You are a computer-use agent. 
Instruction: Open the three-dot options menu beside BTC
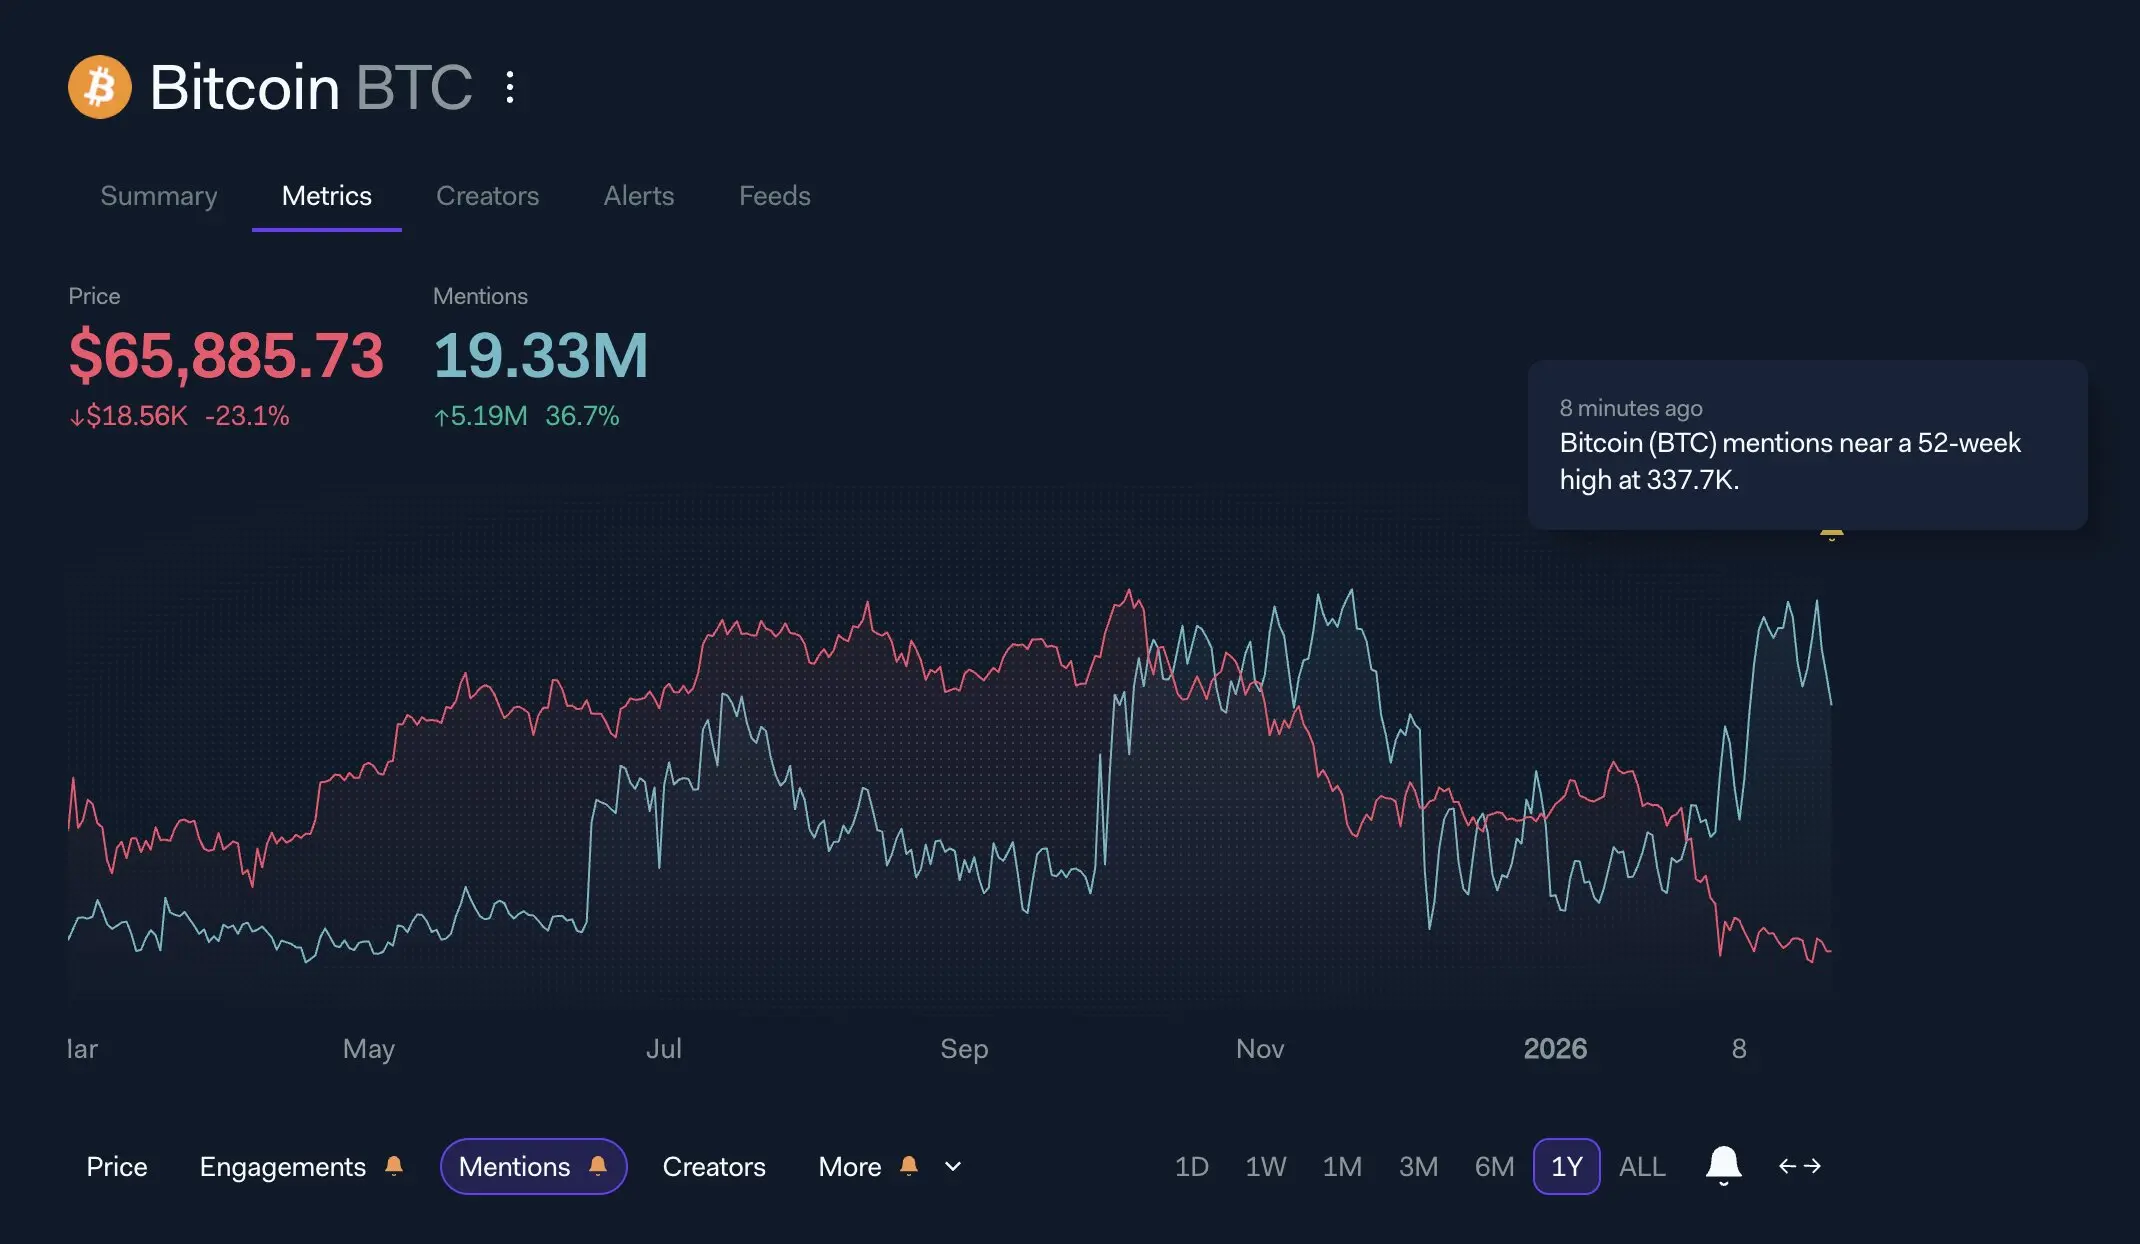pyautogui.click(x=510, y=87)
